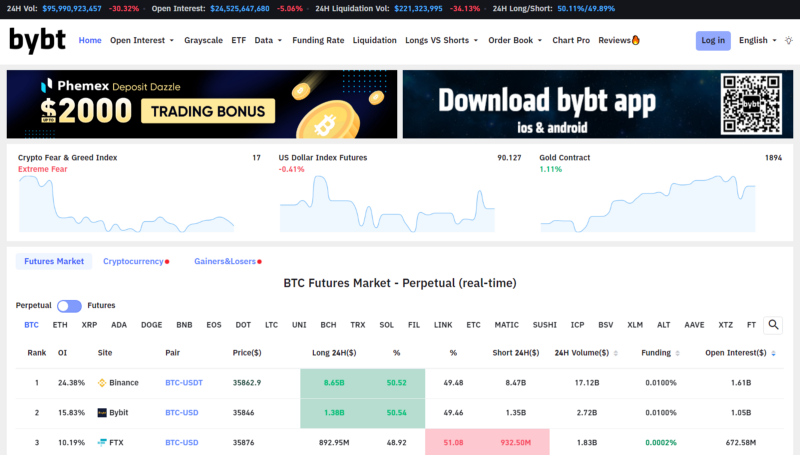
Task: Expand the Order Book dropdown
Action: click(x=515, y=40)
